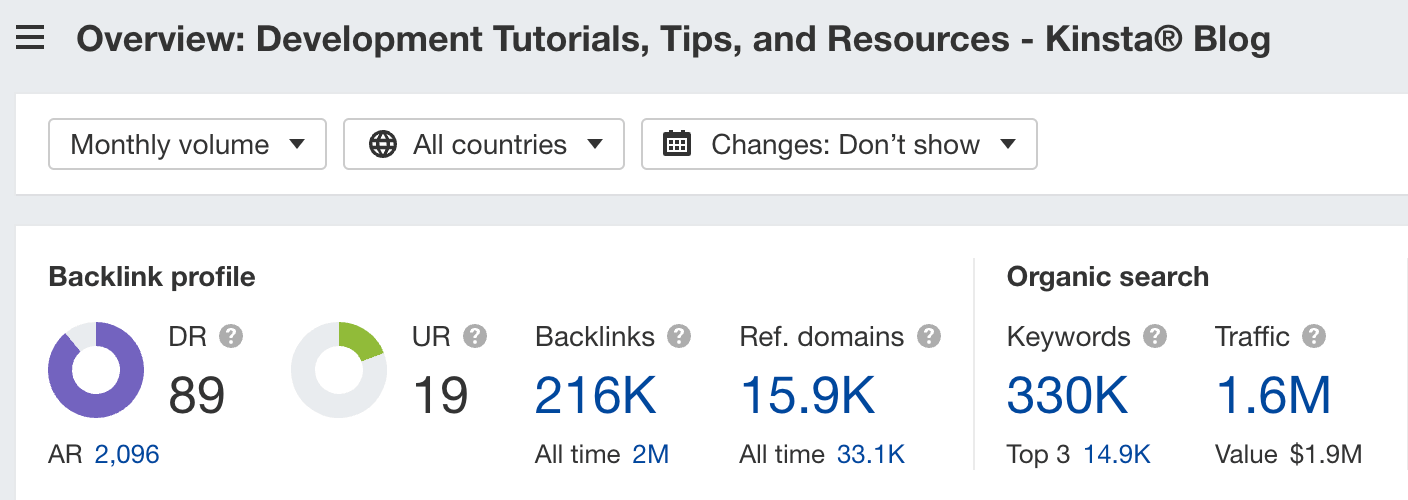Click the green UR donut chart

point(339,370)
